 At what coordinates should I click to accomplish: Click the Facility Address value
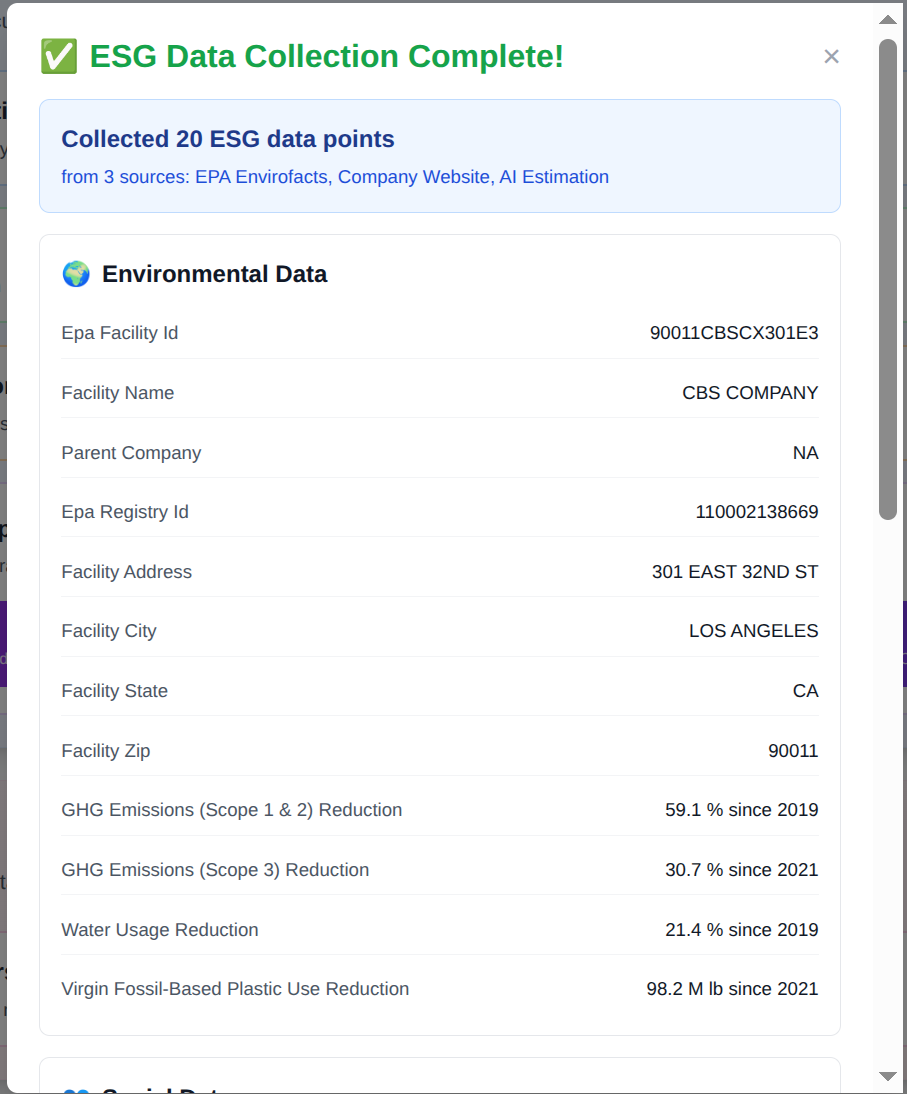[x=735, y=572]
